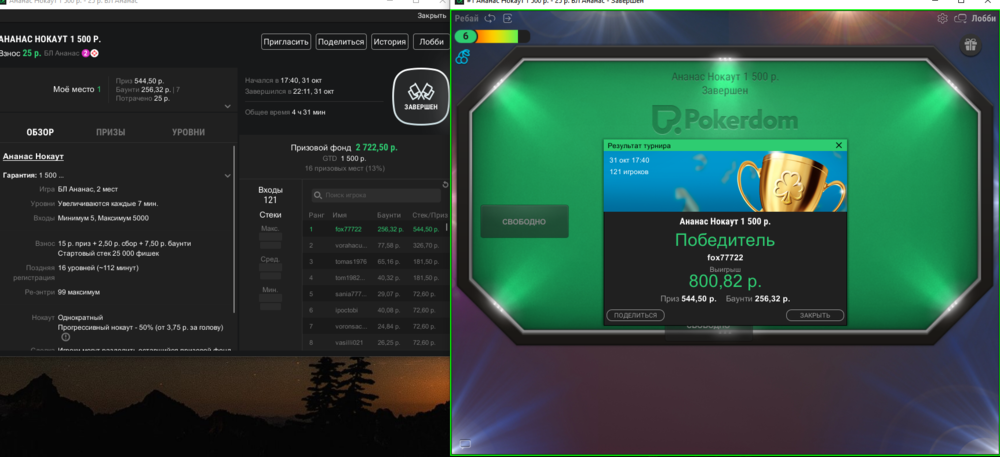This screenshot has width=1000, height=457.
Task: Open chat icon at table bottom-left
Action: point(464,443)
